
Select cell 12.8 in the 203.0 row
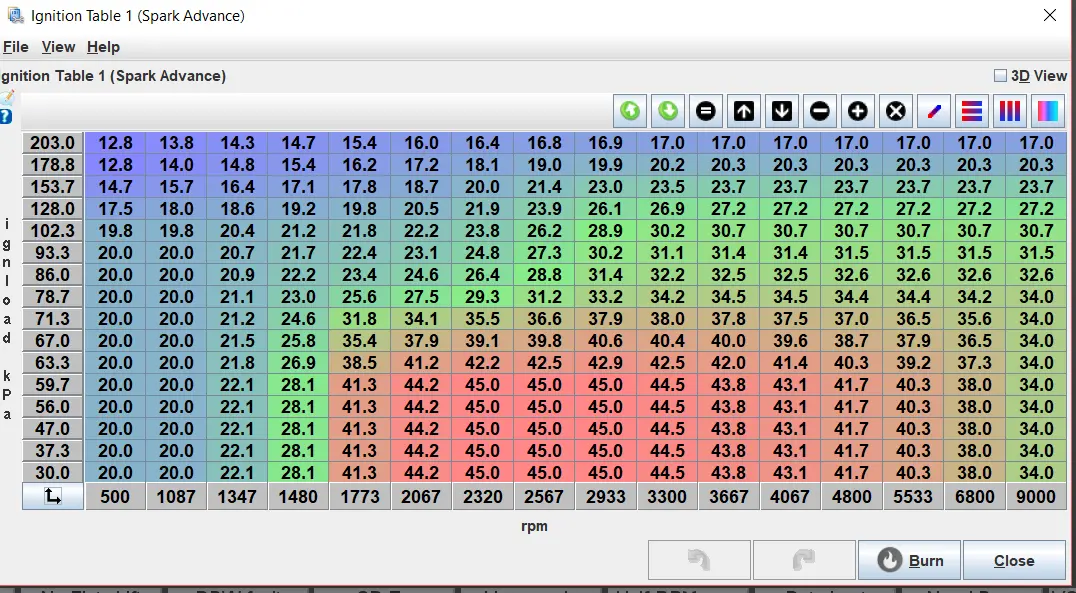pyautogui.click(x=115, y=143)
